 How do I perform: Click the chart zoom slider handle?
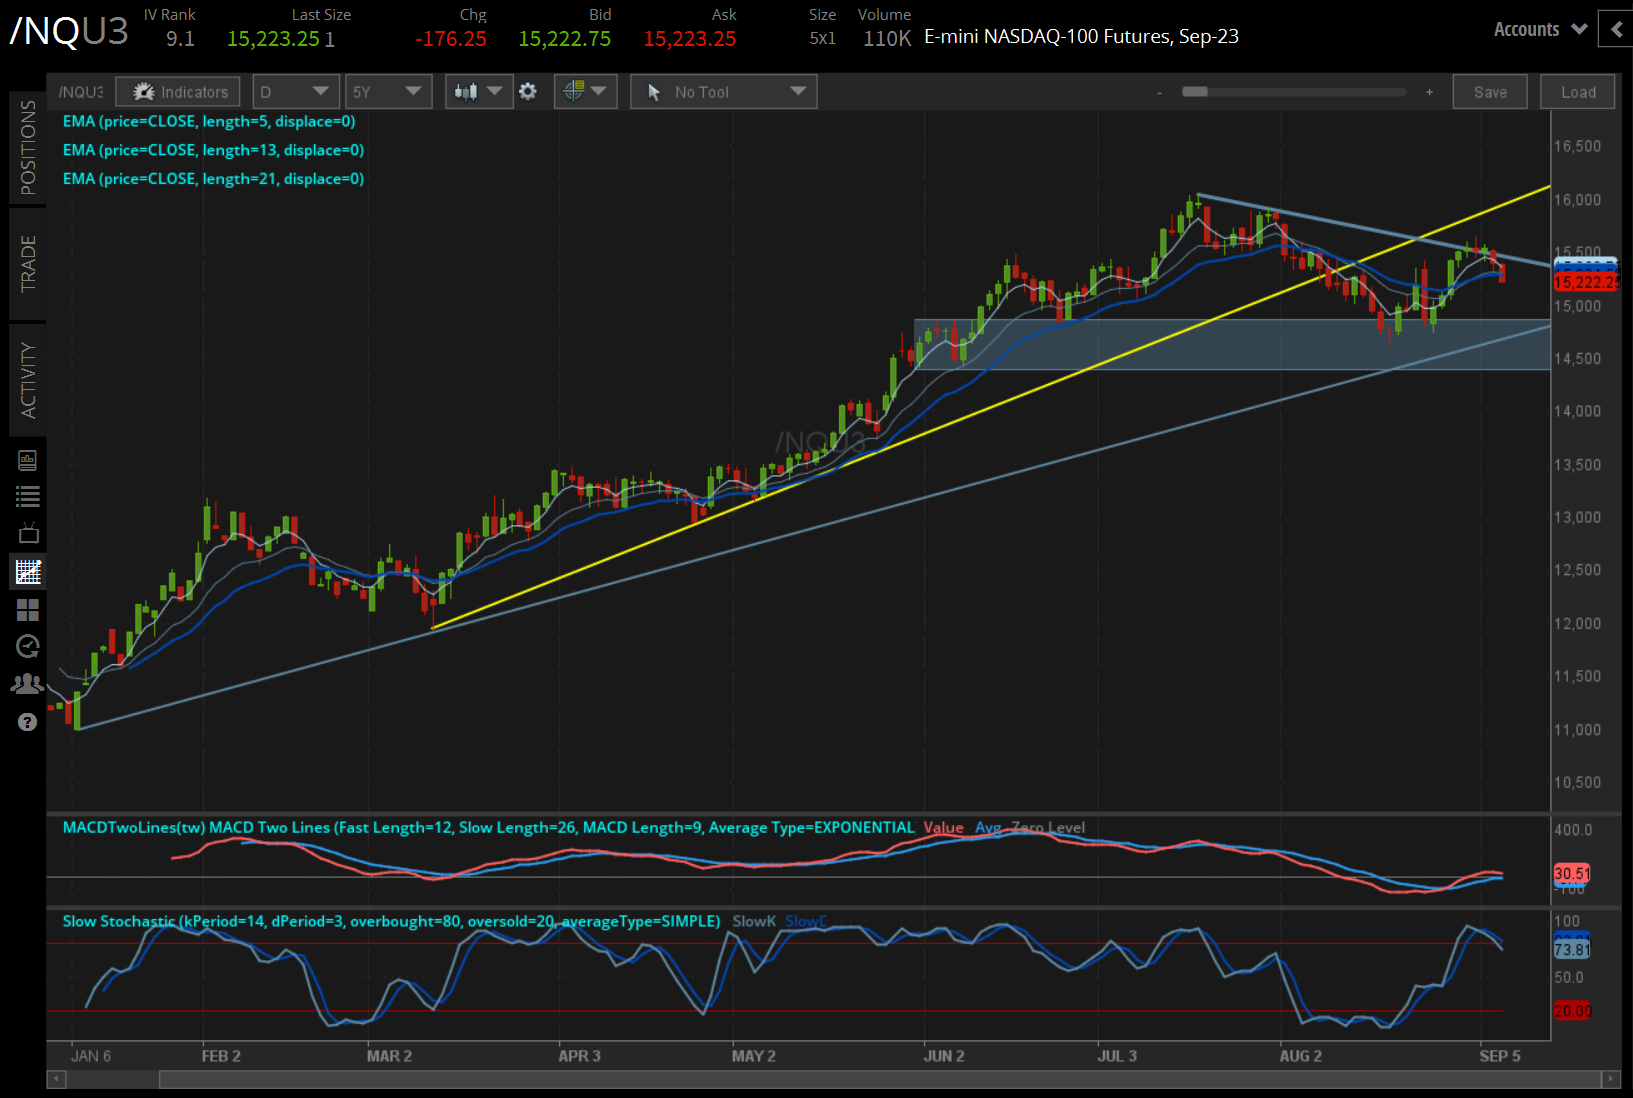(1194, 92)
